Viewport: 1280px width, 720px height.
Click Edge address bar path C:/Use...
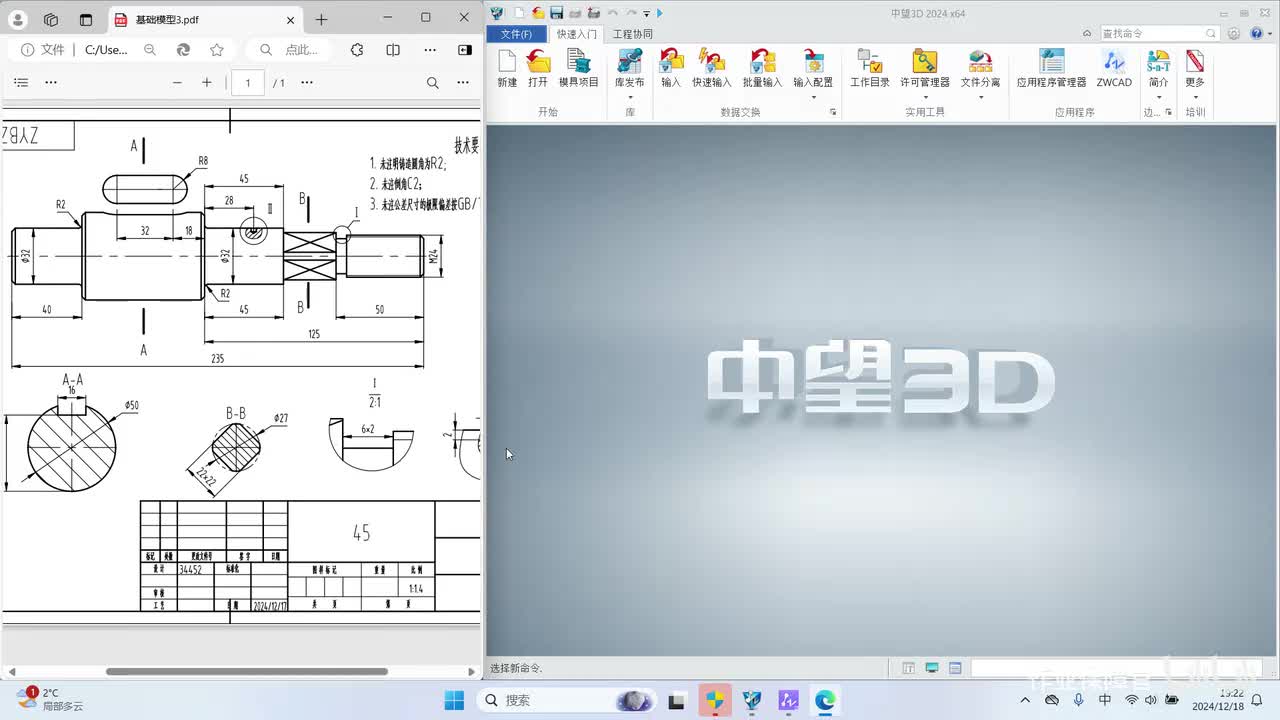[x=106, y=49]
